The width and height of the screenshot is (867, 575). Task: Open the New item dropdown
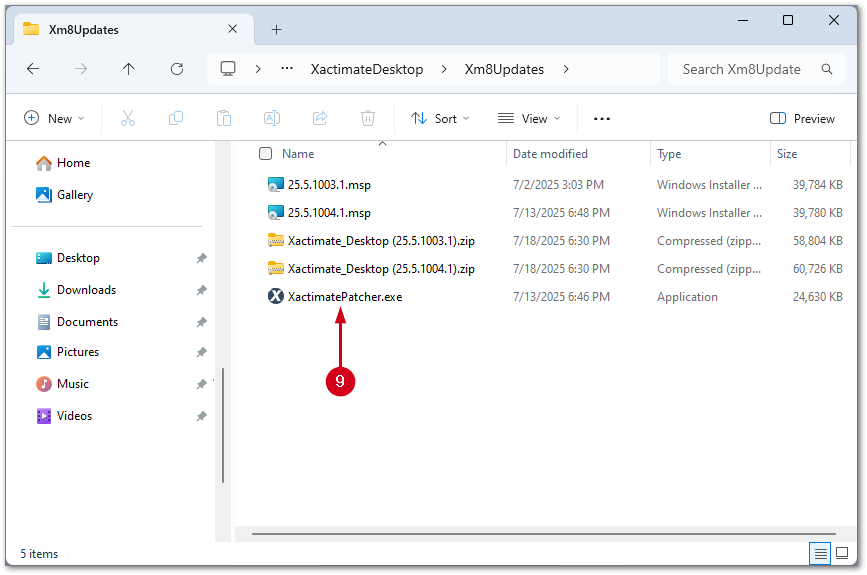click(54, 118)
